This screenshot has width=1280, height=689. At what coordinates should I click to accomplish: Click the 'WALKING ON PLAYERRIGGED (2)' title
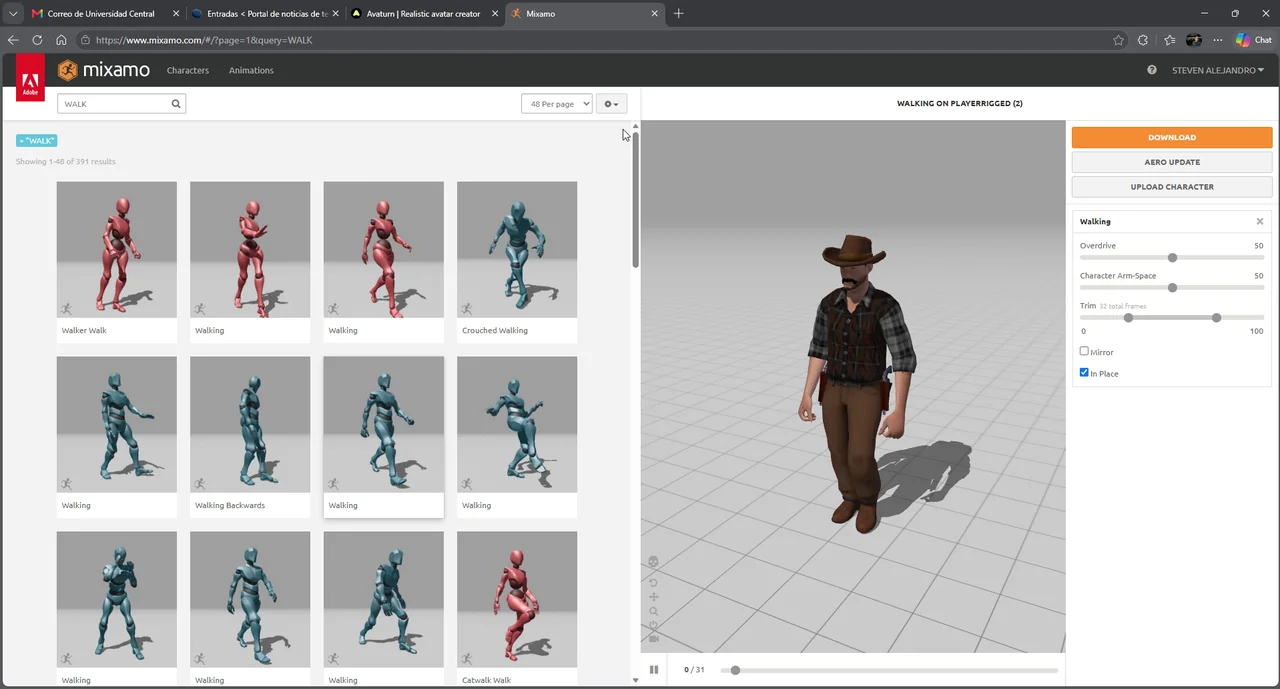tap(959, 104)
